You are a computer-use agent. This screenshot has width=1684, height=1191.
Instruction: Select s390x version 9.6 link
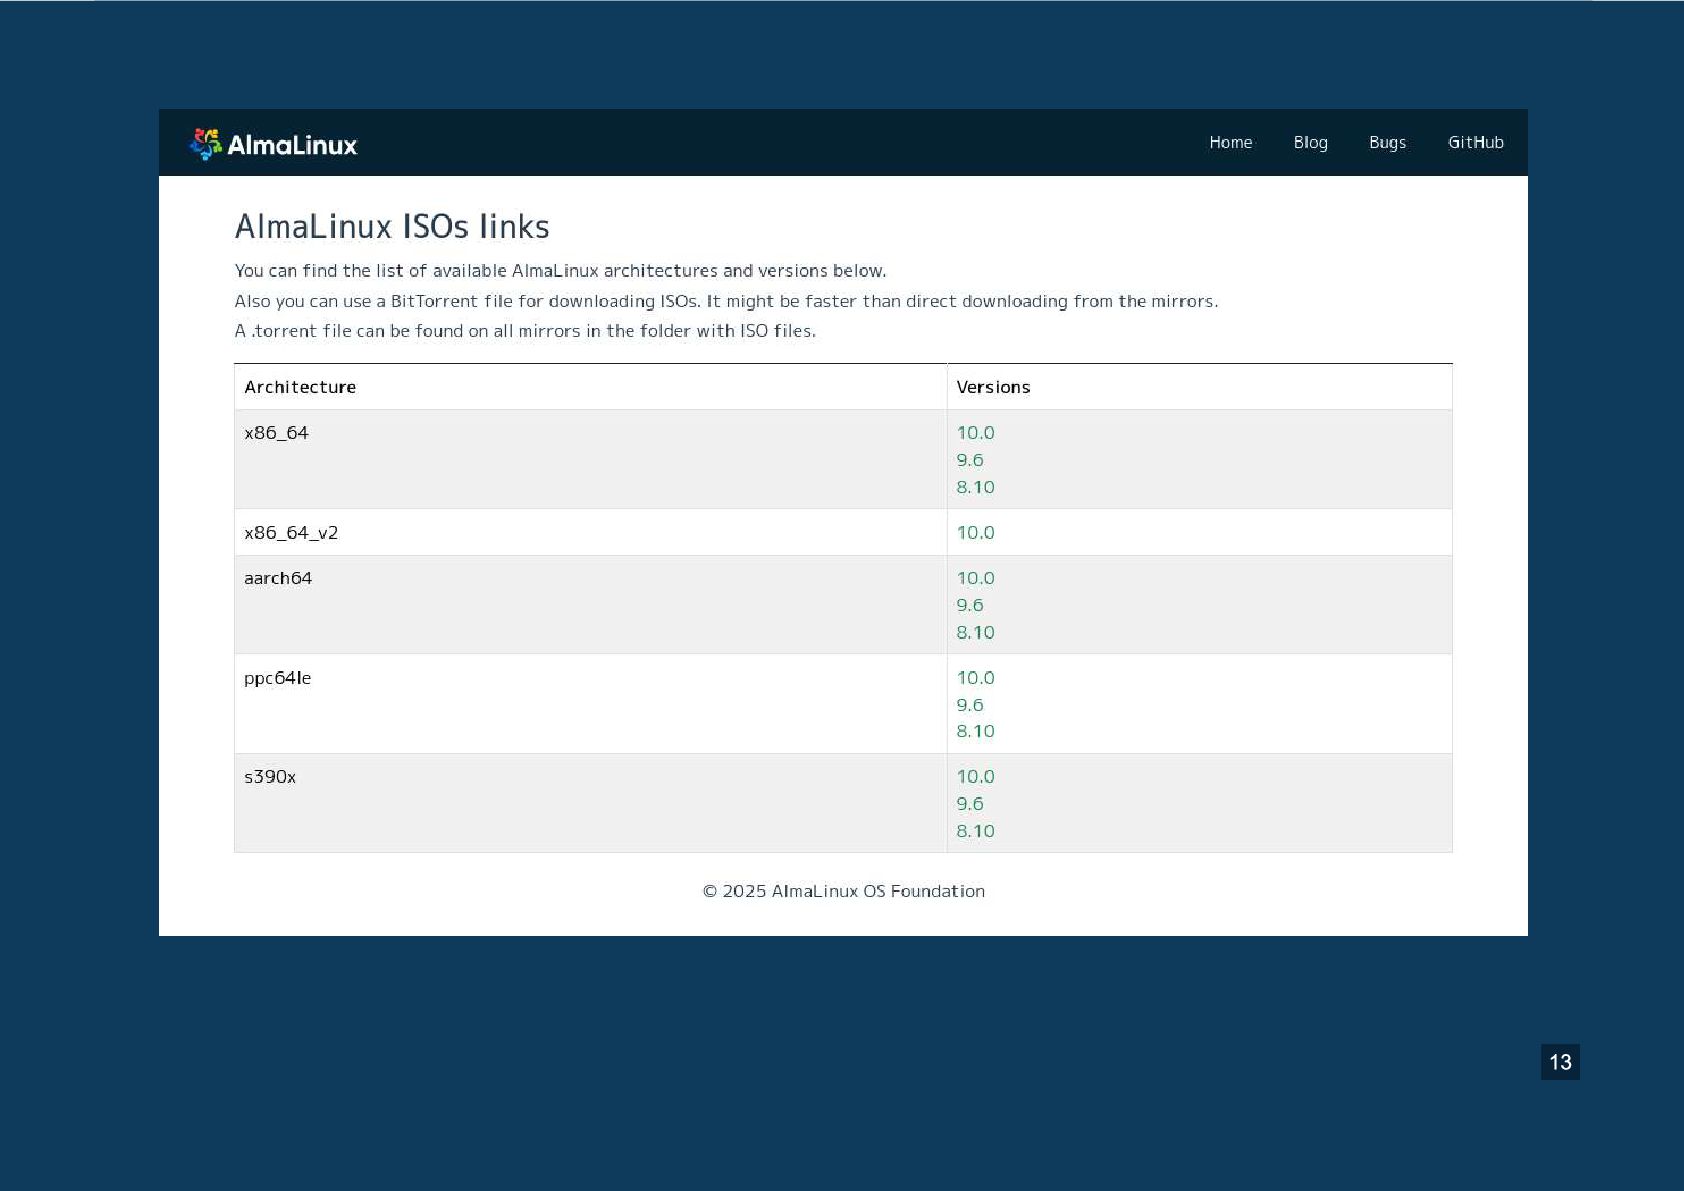click(x=970, y=804)
